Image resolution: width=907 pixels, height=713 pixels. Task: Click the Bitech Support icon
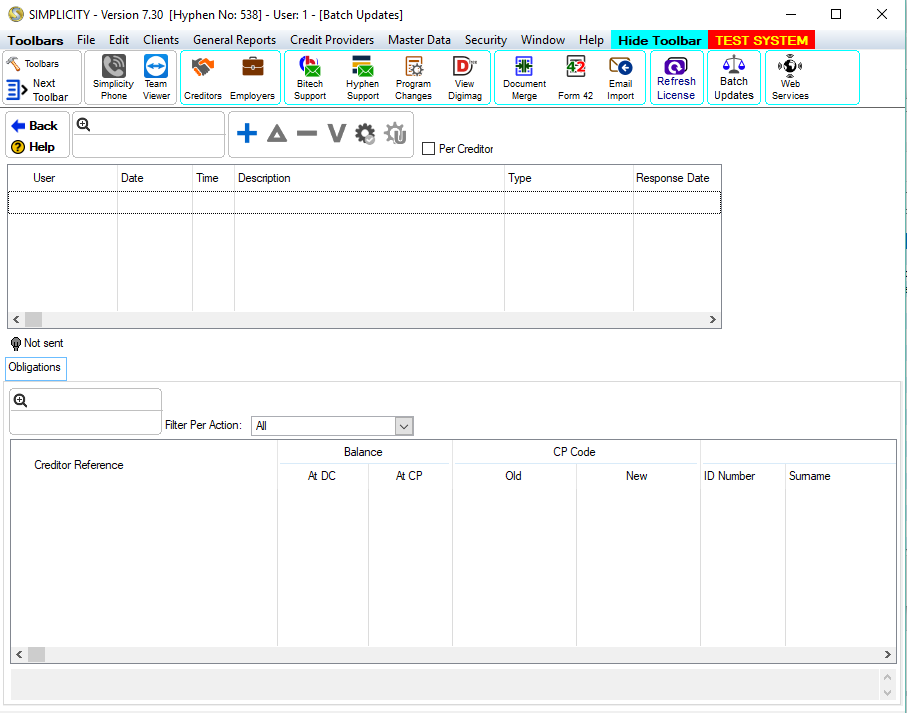(x=310, y=77)
